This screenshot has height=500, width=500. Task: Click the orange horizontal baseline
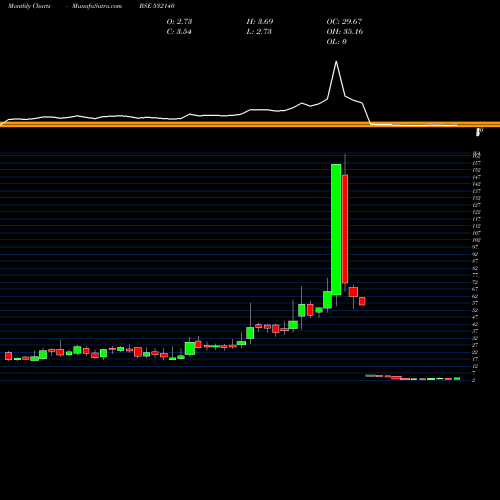(250, 124)
